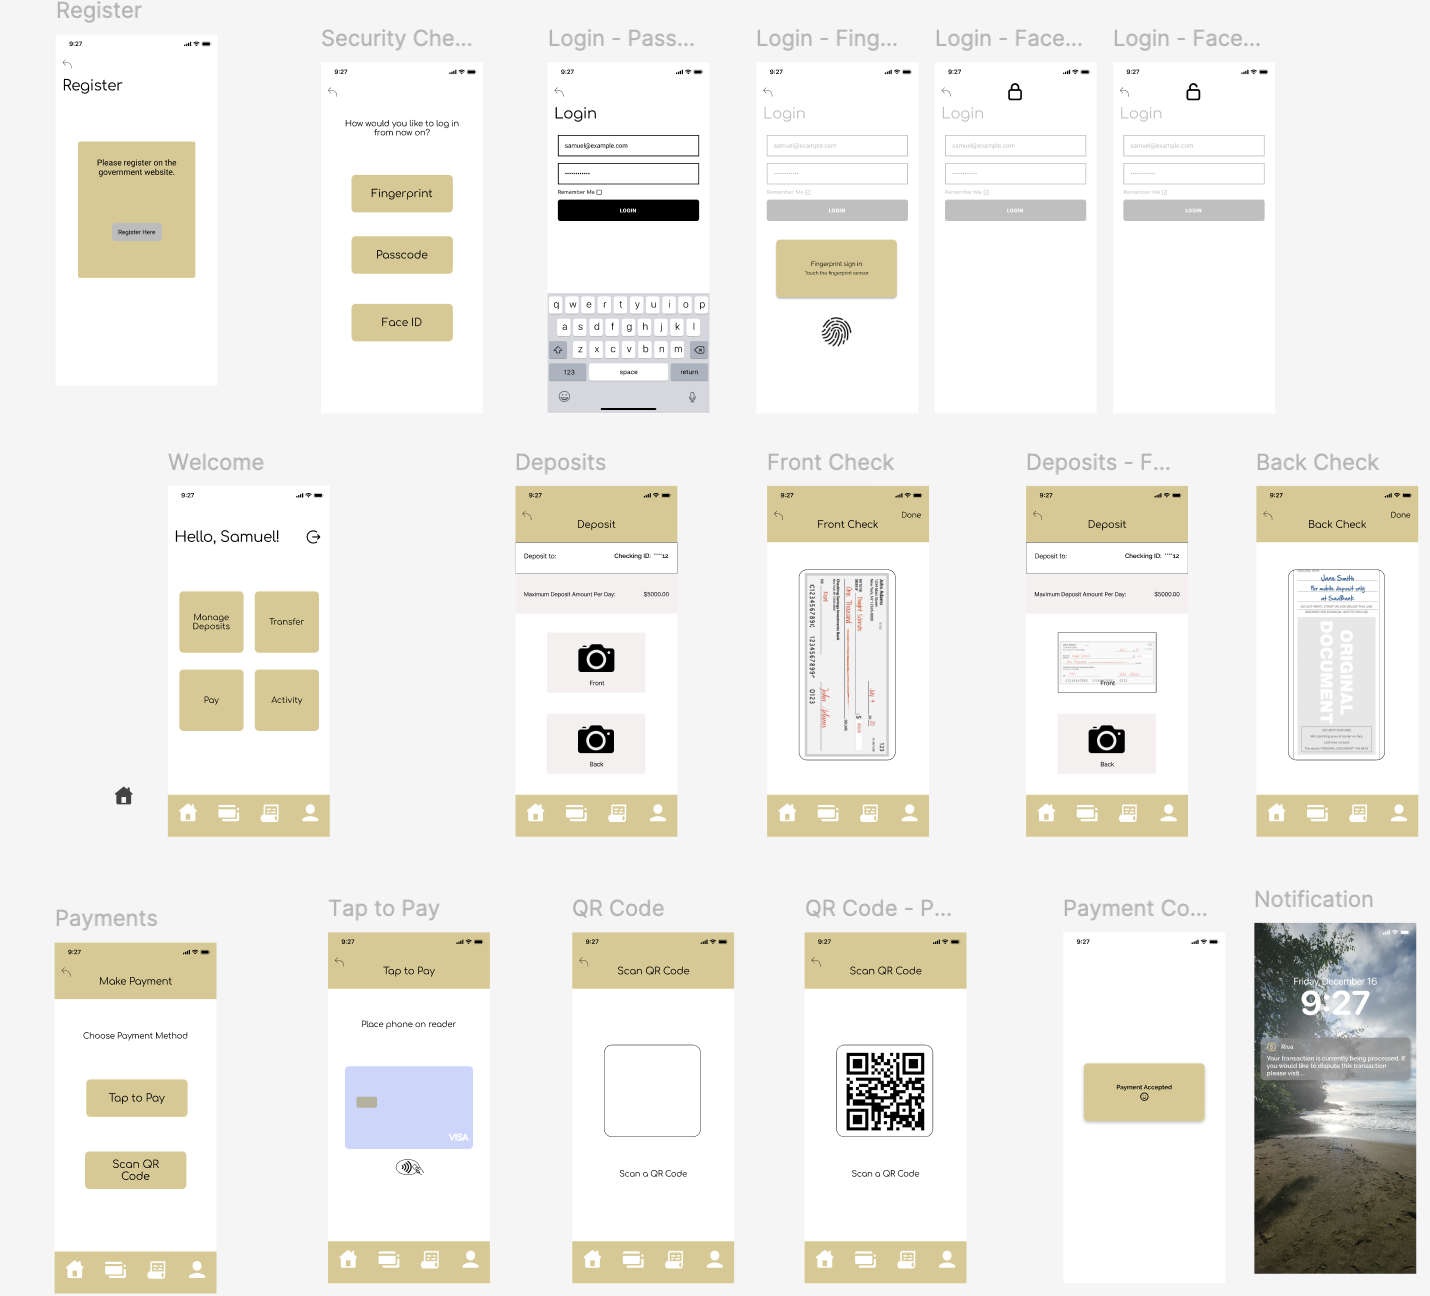Screen dimensions: 1430x1296
Task: Click the microphone icon on the keyboard
Action: click(692, 397)
